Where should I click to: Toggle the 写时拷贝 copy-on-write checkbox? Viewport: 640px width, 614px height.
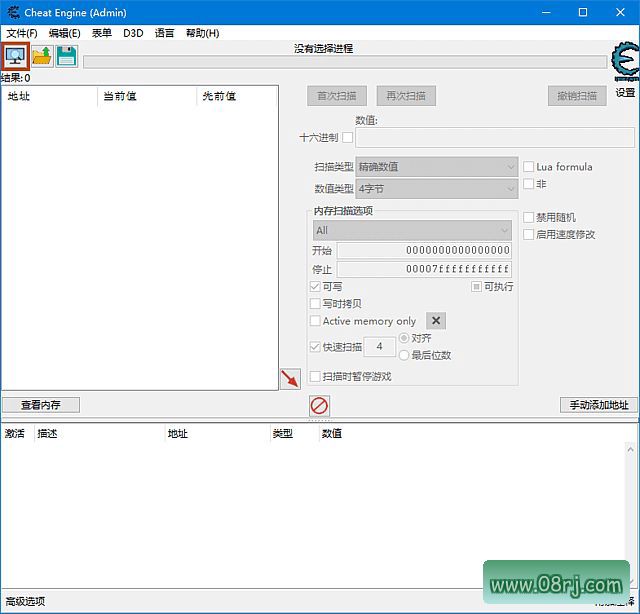click(315, 304)
